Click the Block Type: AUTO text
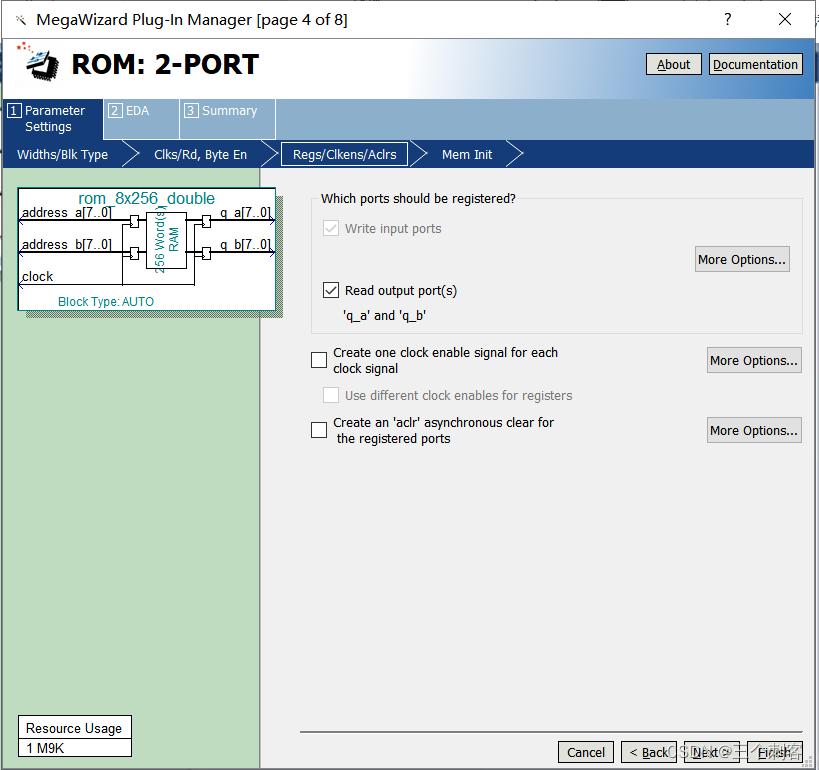The width and height of the screenshot is (819, 770). 106,301
